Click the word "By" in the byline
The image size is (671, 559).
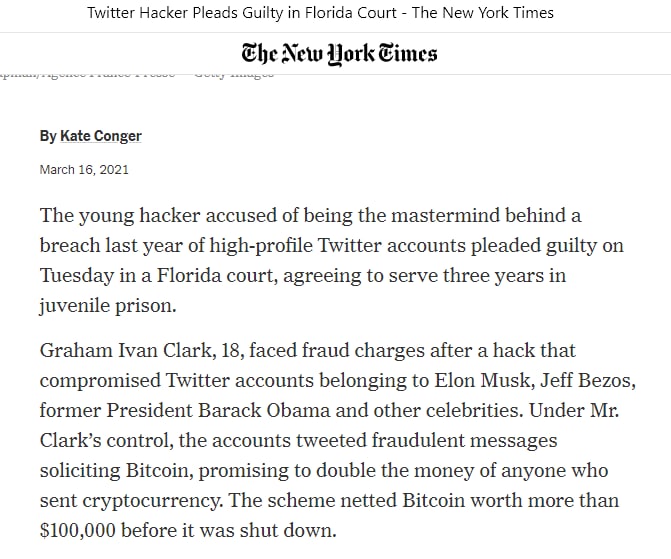click(48, 136)
